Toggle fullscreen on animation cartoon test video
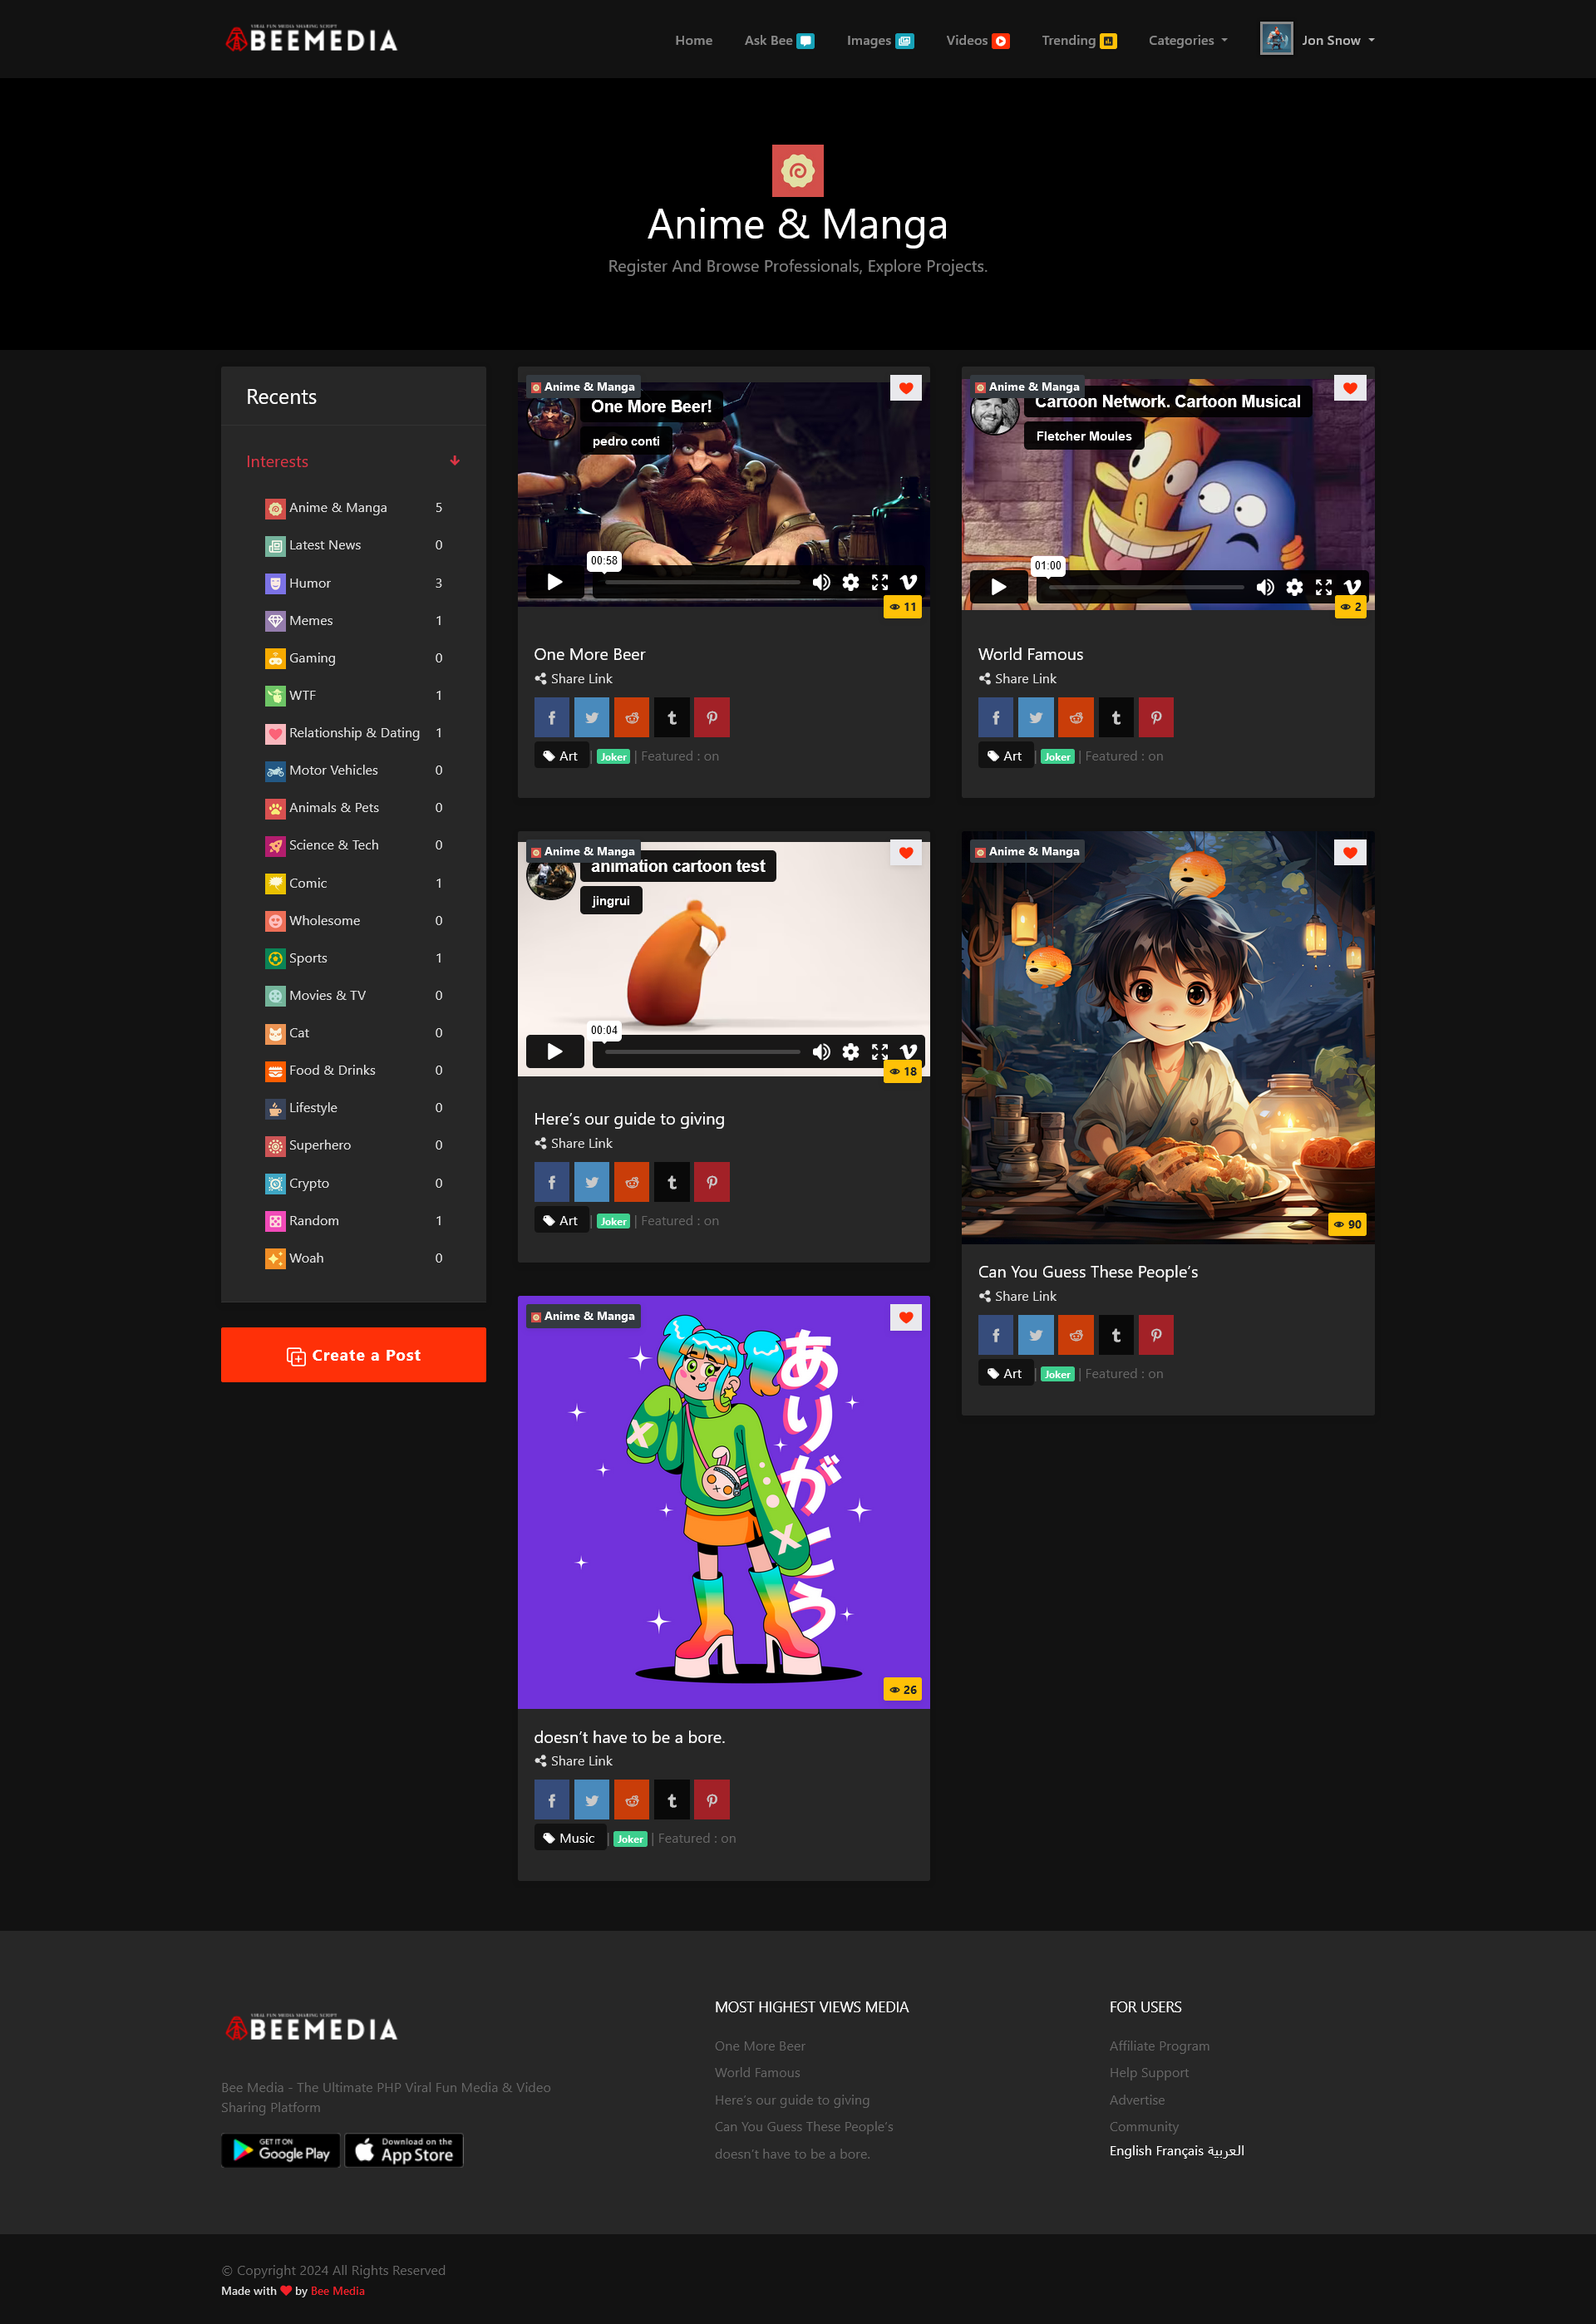This screenshot has height=2324, width=1596. [879, 1051]
